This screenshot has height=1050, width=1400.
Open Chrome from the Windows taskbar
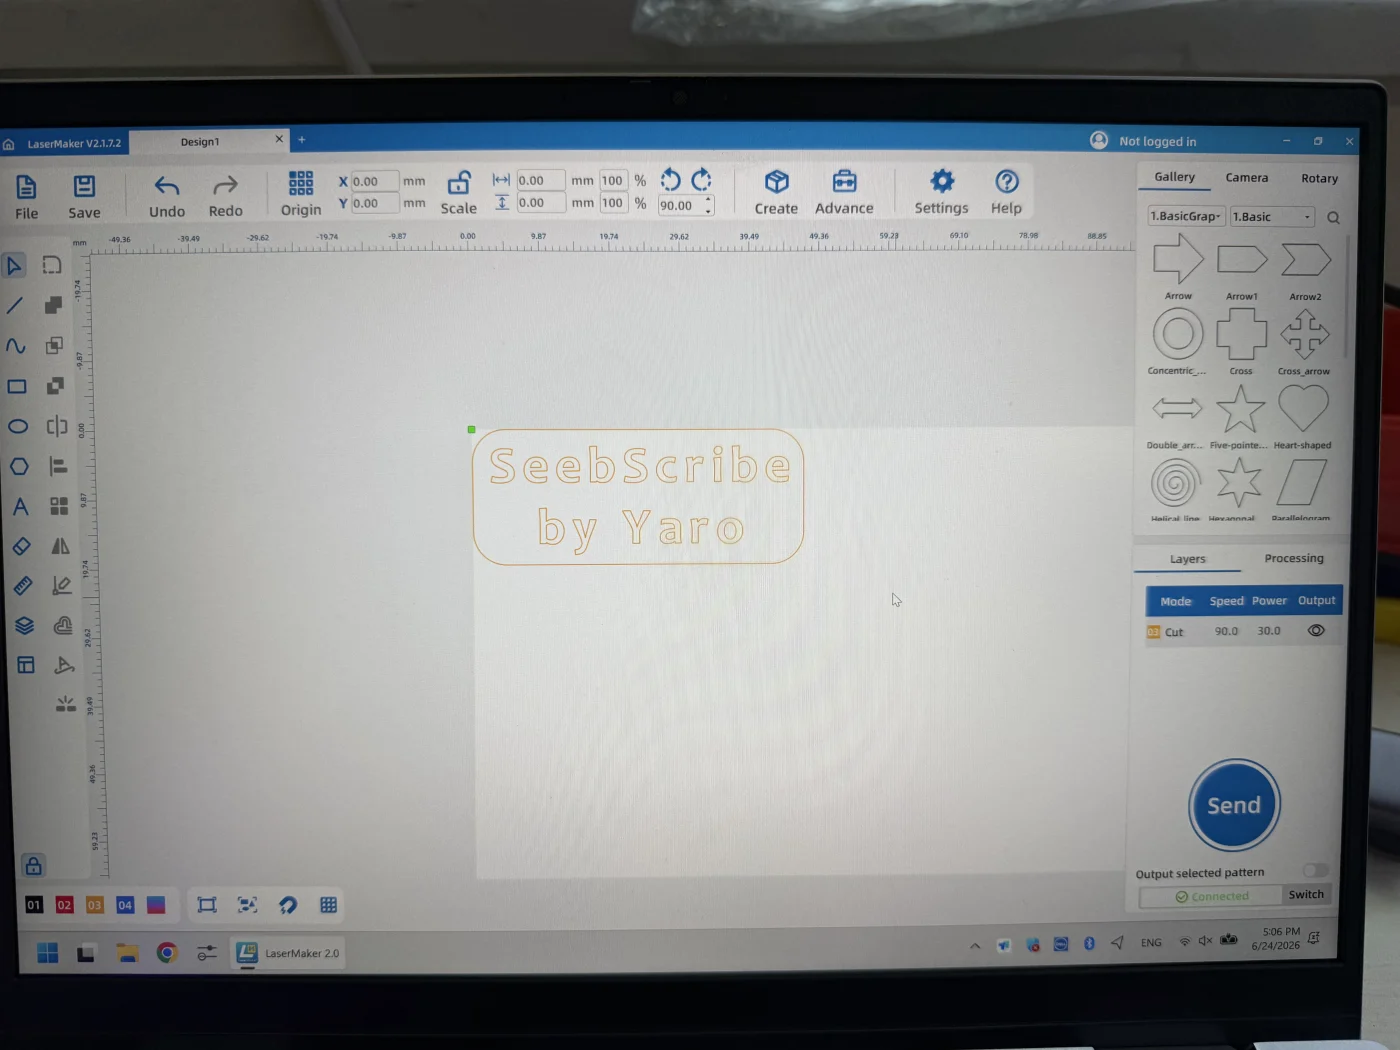(x=167, y=953)
